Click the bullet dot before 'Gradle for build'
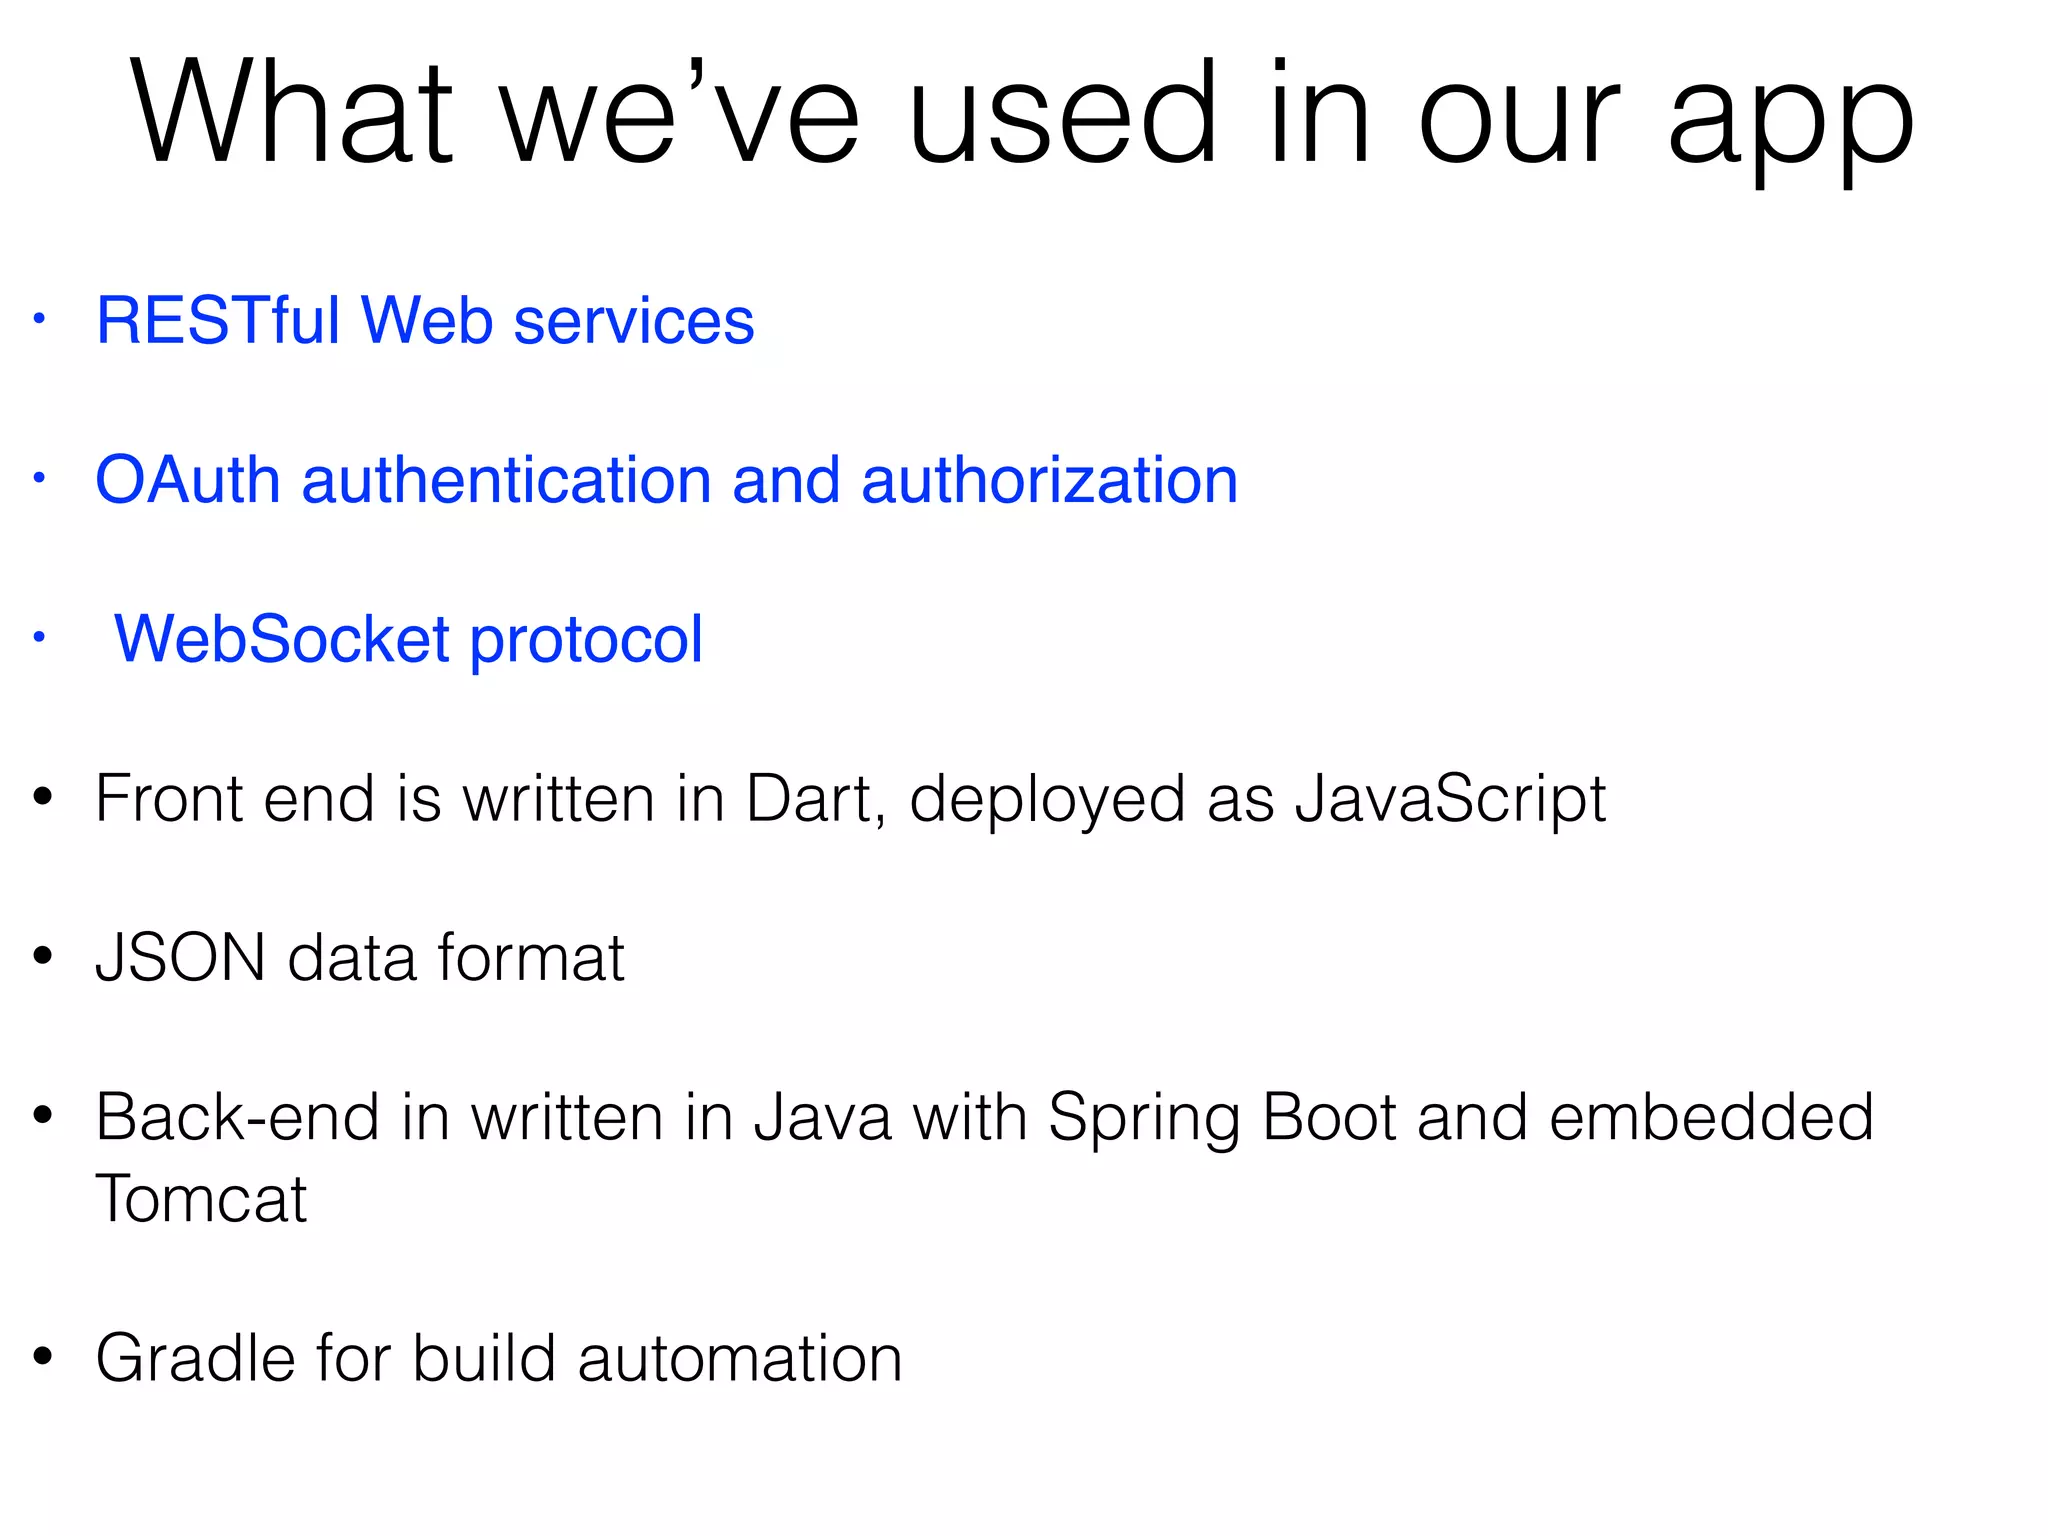Image resolution: width=2048 pixels, height=1536 pixels. click(x=42, y=1356)
